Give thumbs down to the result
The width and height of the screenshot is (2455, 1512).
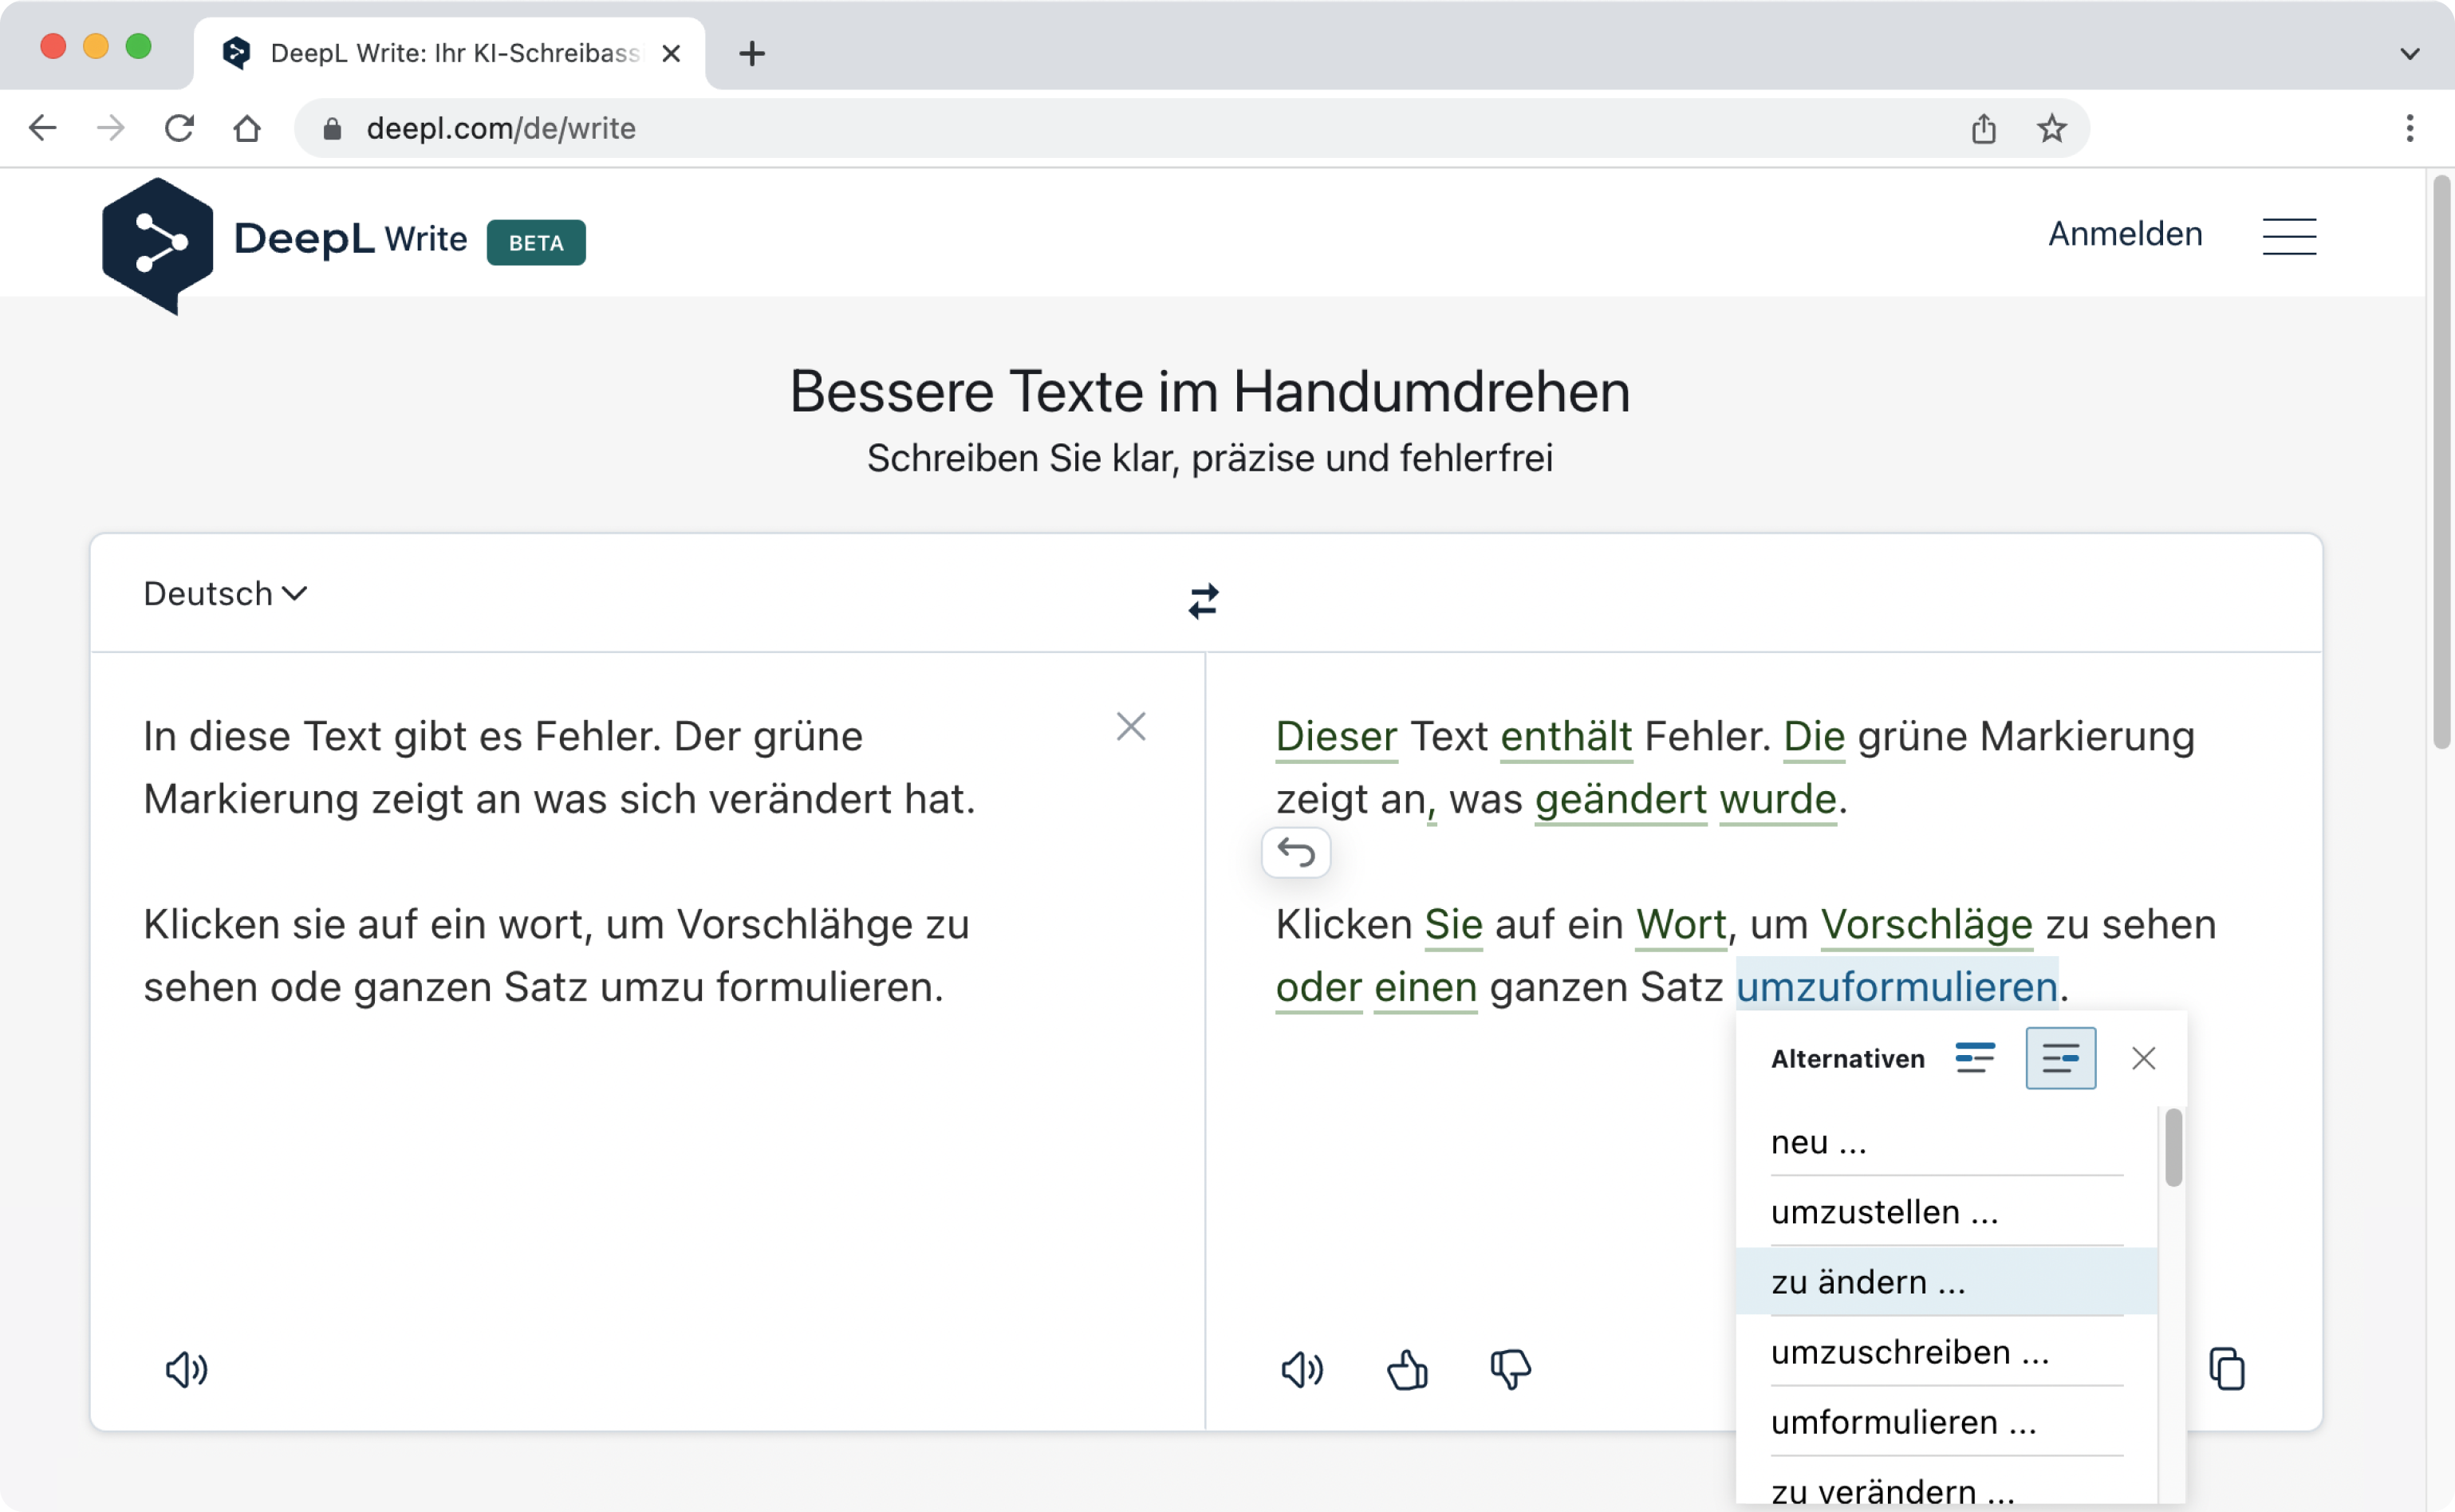pyautogui.click(x=1510, y=1369)
